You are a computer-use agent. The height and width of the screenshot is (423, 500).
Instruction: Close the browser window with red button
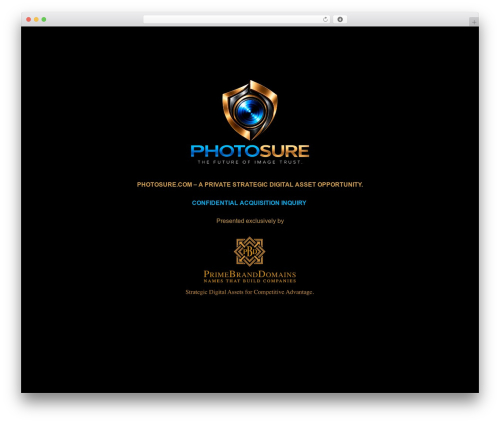pyautogui.click(x=29, y=19)
